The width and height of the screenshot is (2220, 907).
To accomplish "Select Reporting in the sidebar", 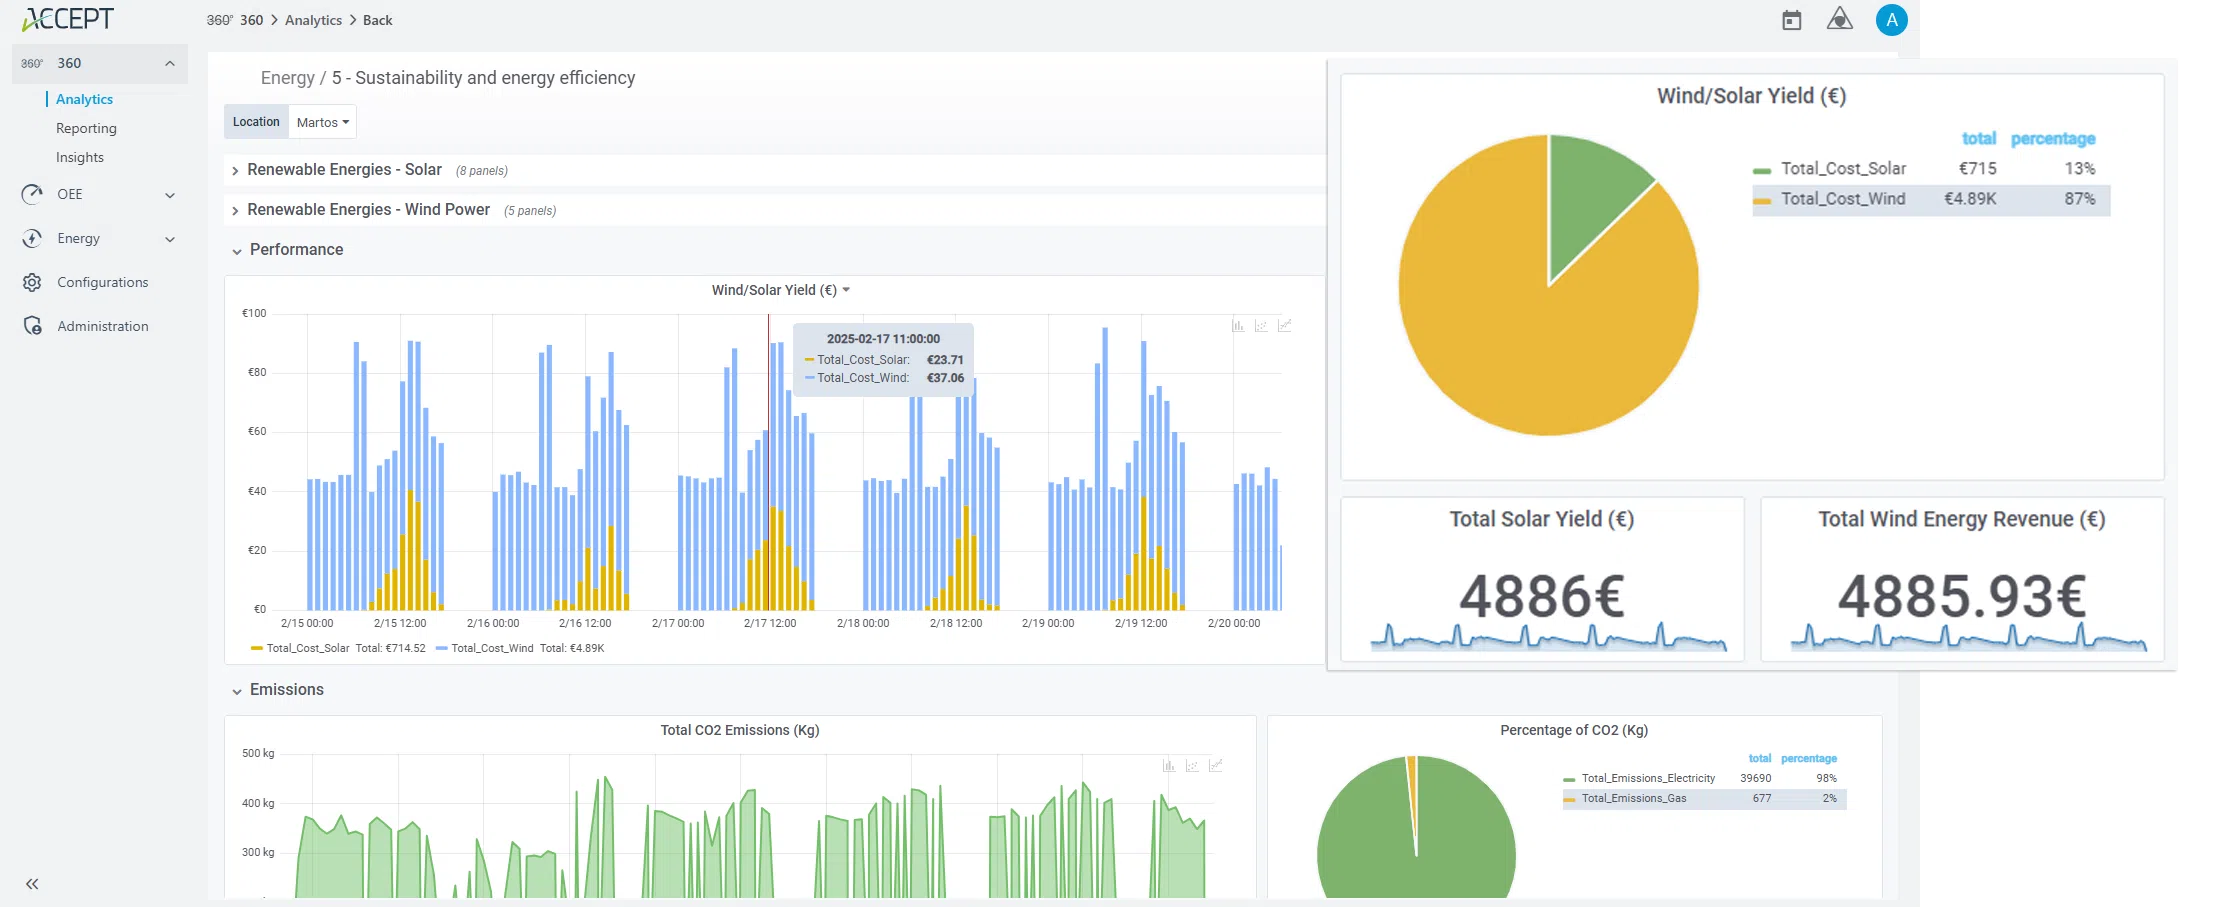I will pyautogui.click(x=86, y=128).
